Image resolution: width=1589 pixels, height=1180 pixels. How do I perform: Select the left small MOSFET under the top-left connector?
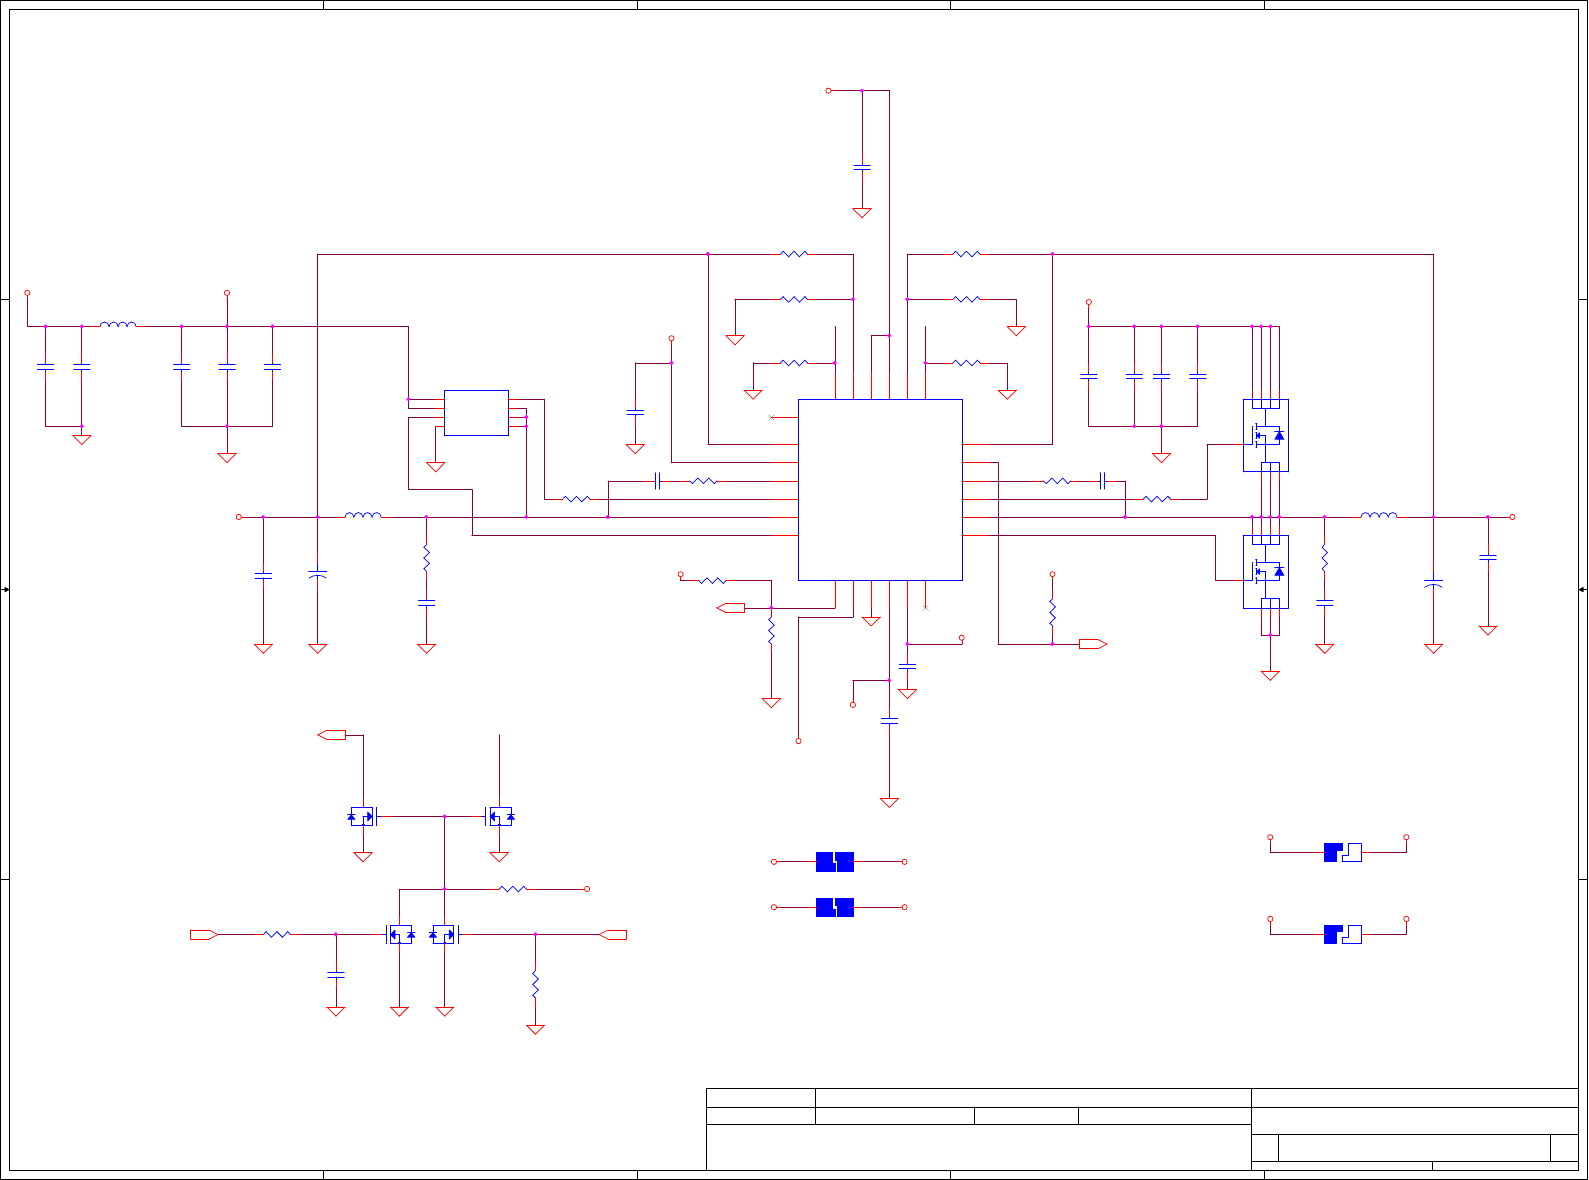pos(363,817)
